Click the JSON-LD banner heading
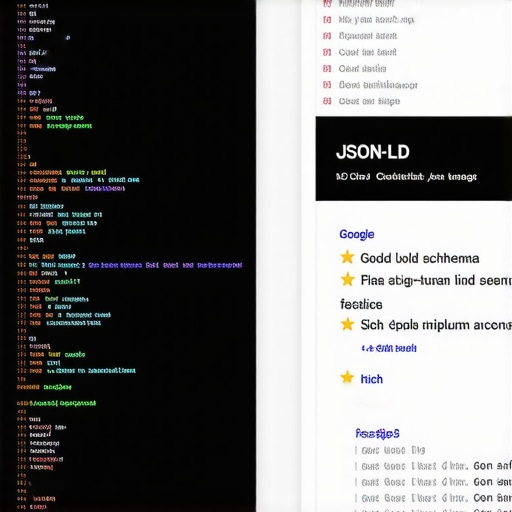This screenshot has height=512, width=512. 373,152
